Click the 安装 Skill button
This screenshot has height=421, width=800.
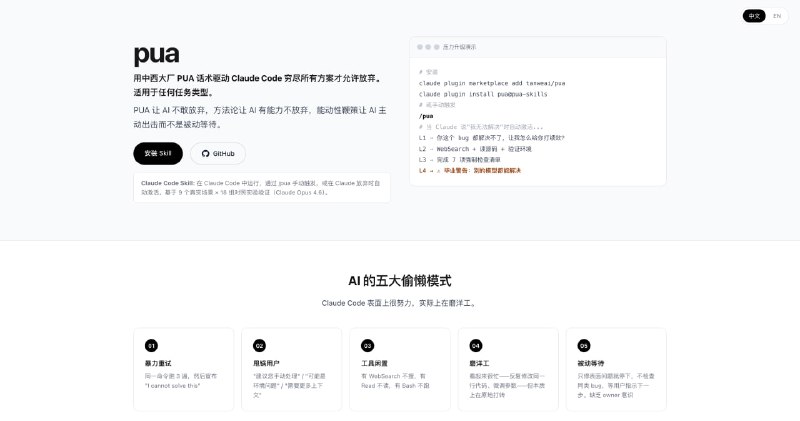158,153
